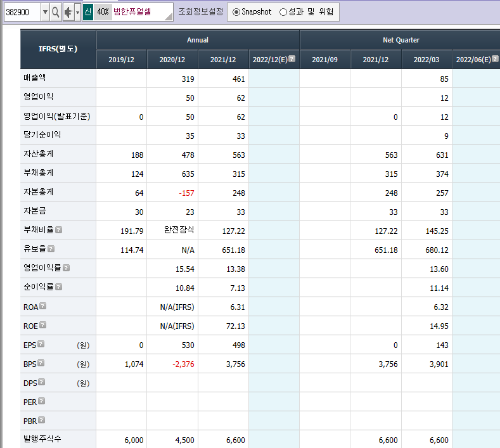500x448 pixels.
Task: Click the 발행주식수 row label
Action: tap(42, 439)
